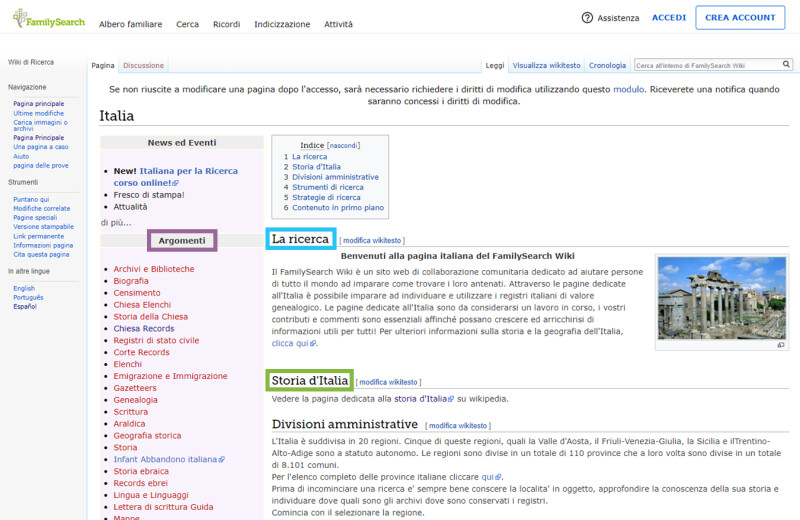Open Puntano qui tool link
This screenshot has height=520, width=800.
31,200
